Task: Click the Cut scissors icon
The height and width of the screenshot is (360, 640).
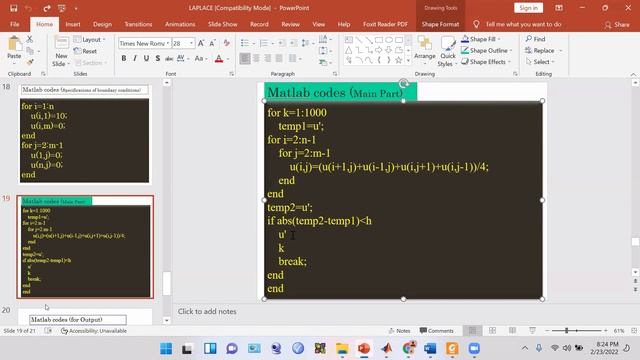Action: click(29, 39)
